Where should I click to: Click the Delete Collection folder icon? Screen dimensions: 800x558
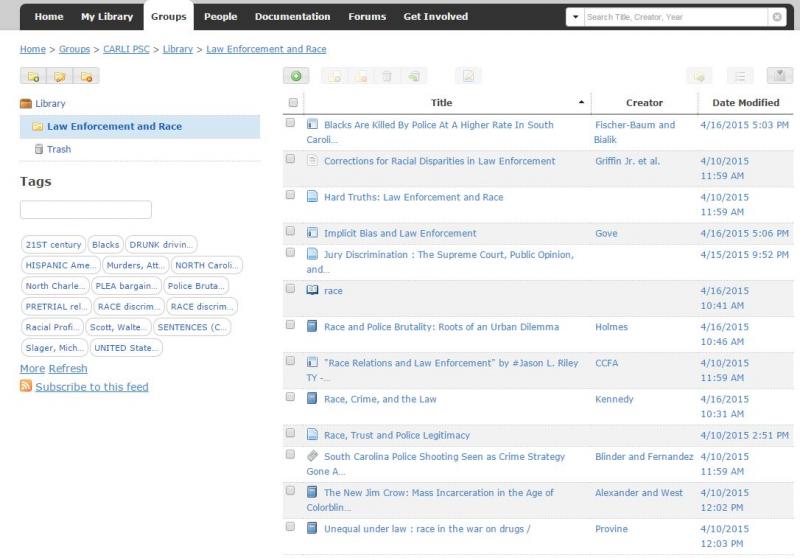click(86, 76)
